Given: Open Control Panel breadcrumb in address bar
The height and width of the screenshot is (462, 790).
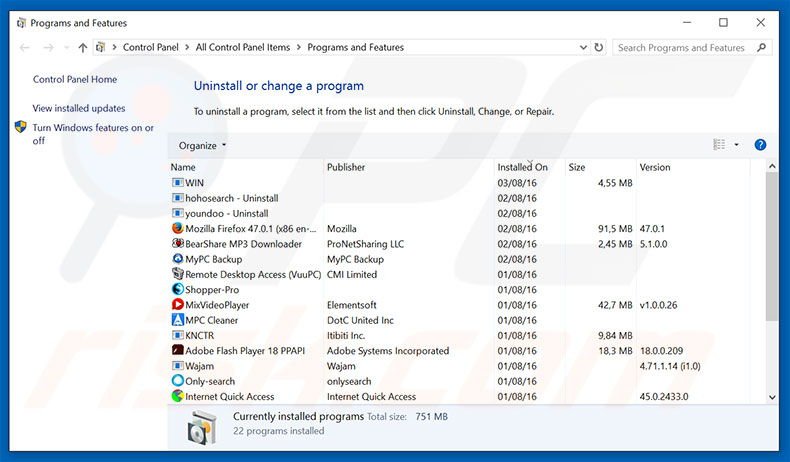Looking at the screenshot, I should tap(151, 47).
